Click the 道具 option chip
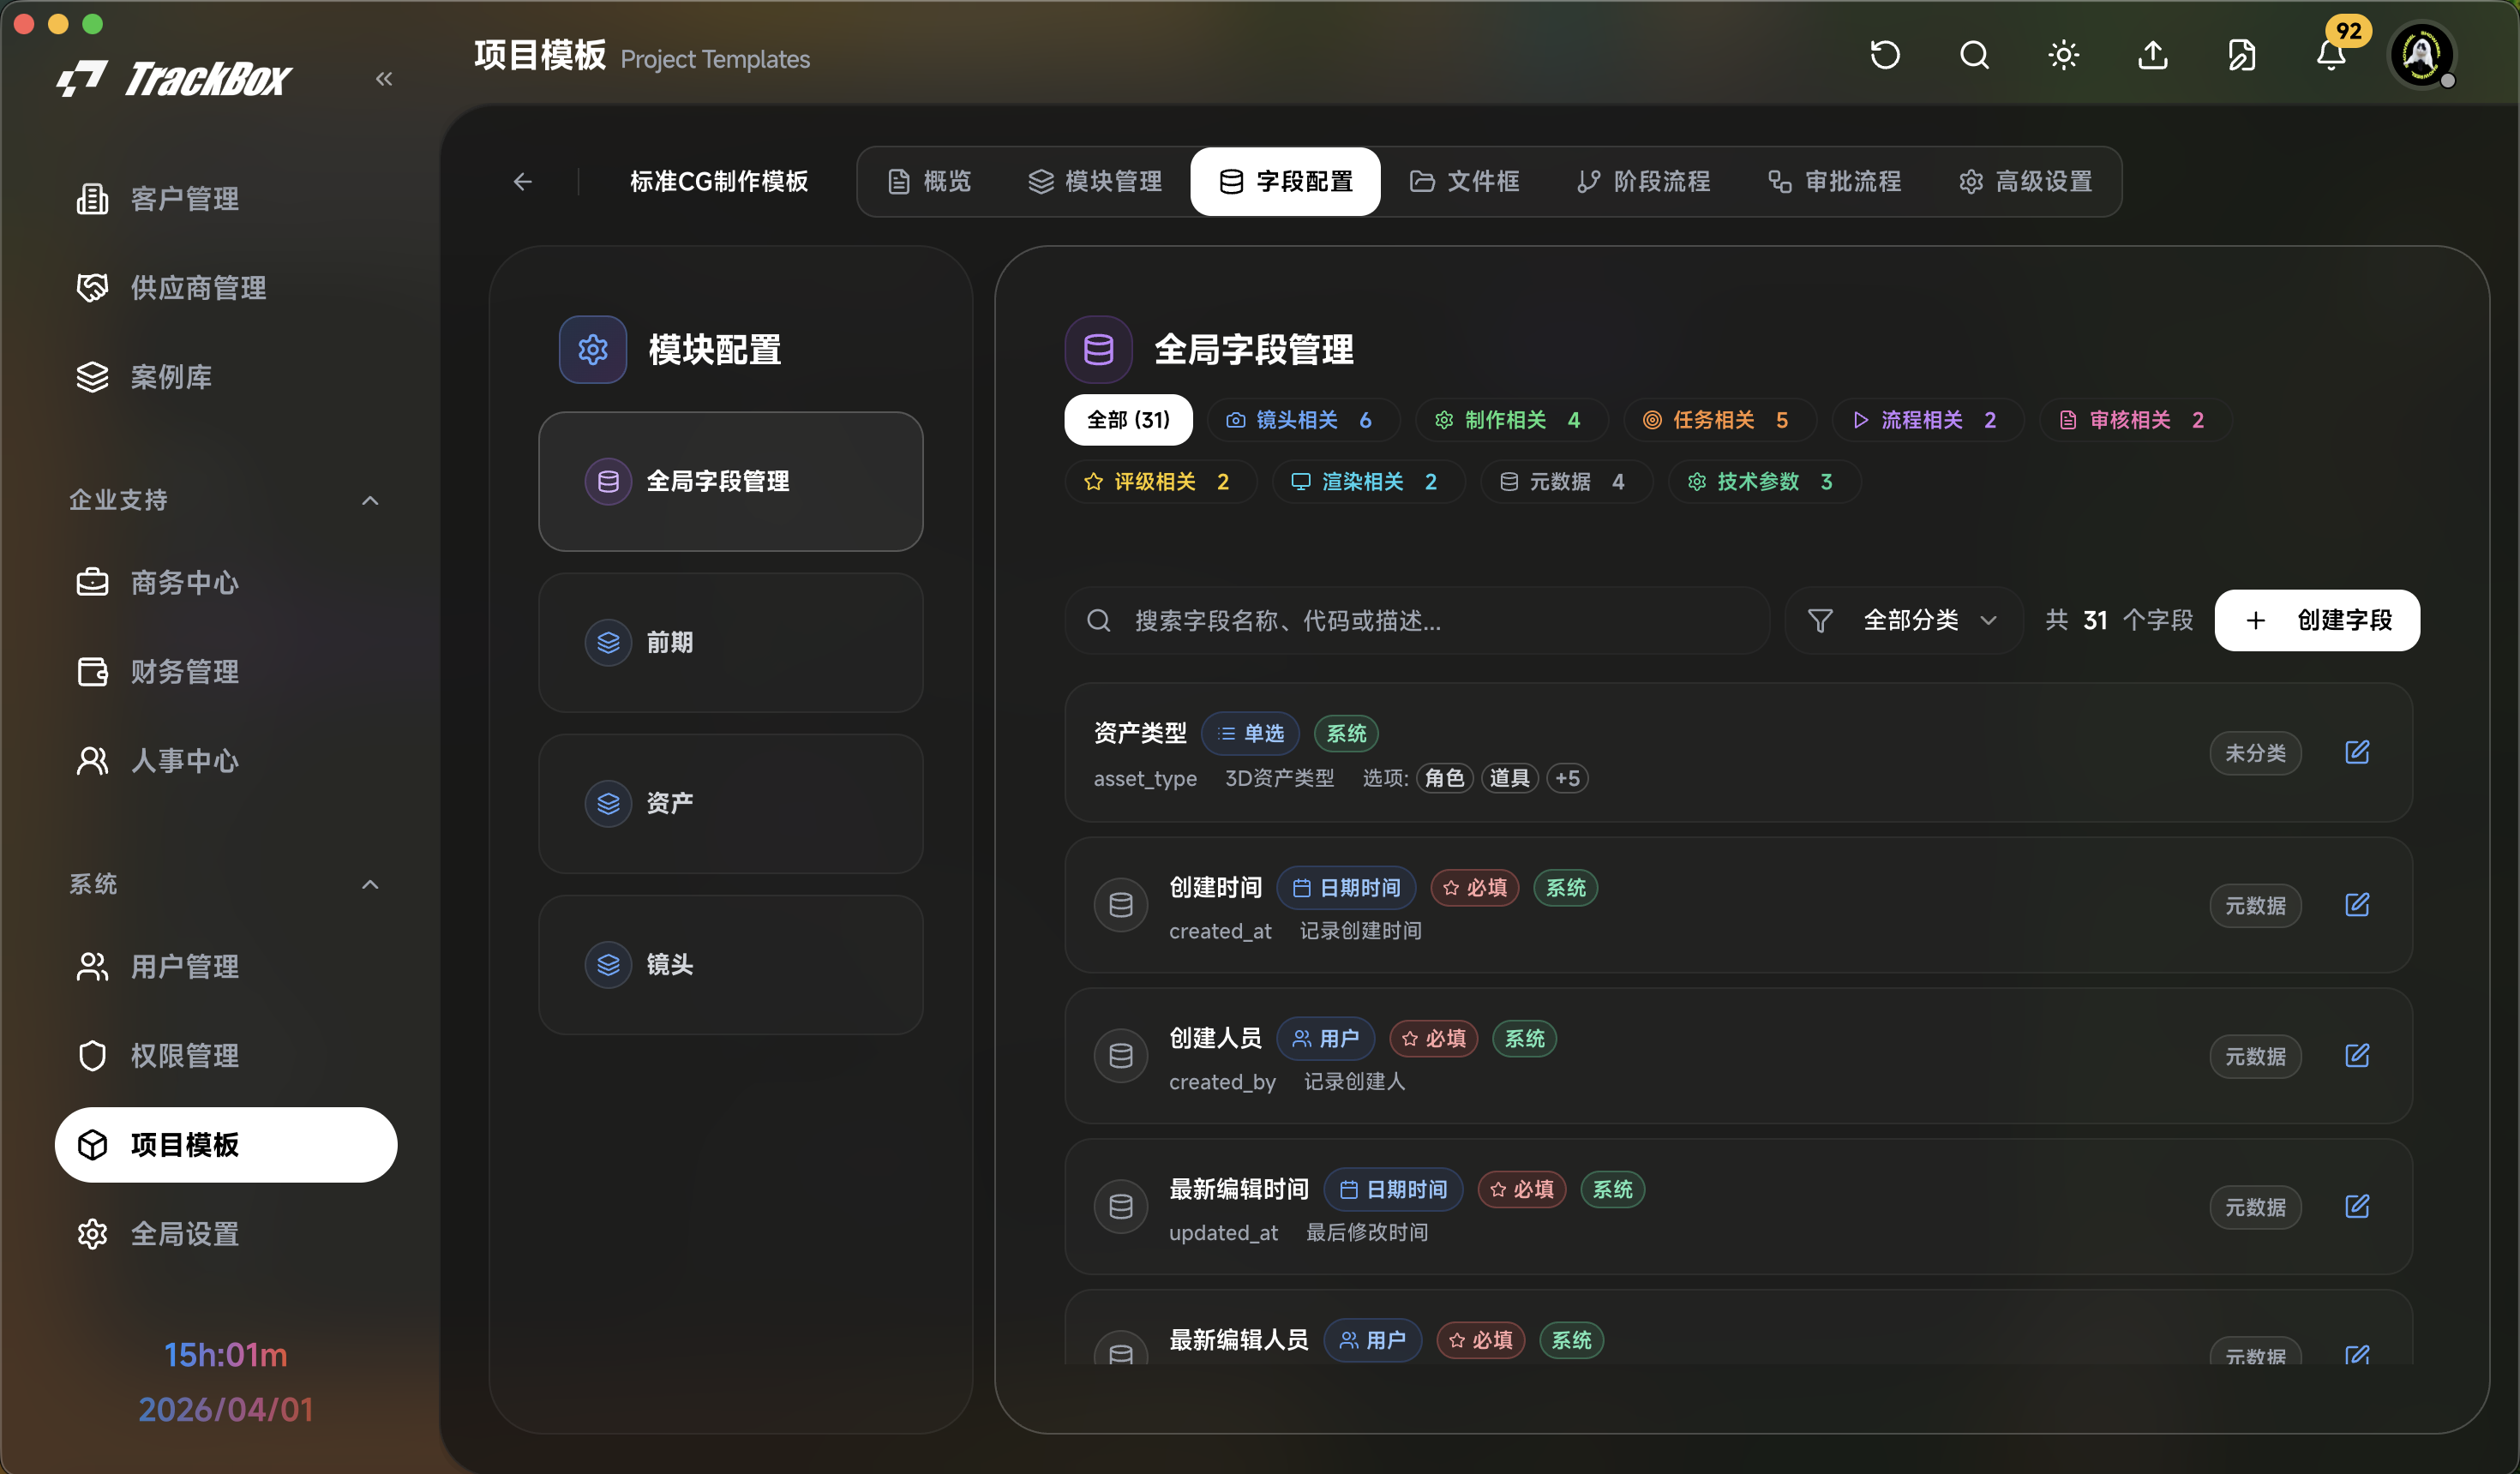Image resolution: width=2520 pixels, height=1474 pixels. (1509, 778)
